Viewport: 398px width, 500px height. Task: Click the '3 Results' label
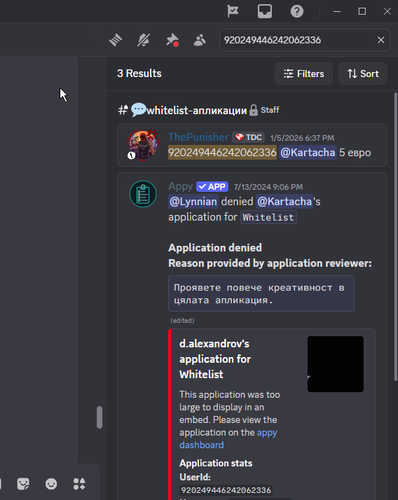pyautogui.click(x=139, y=73)
